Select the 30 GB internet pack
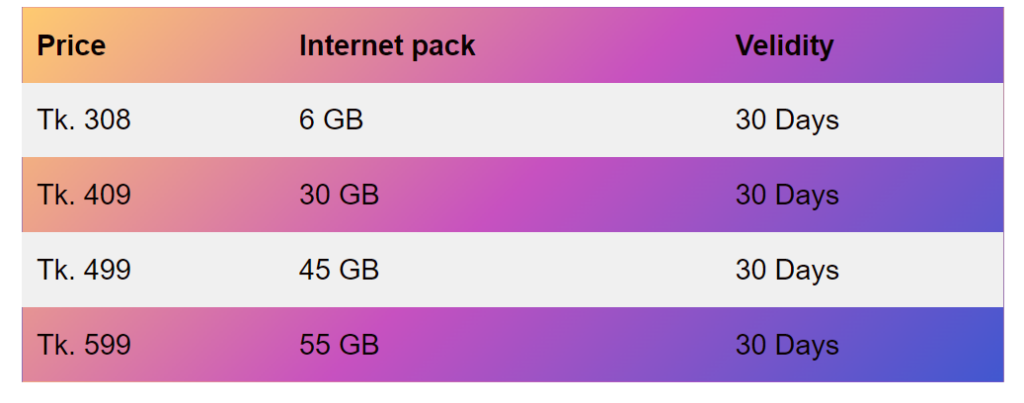The width and height of the screenshot is (1024, 403). click(339, 195)
